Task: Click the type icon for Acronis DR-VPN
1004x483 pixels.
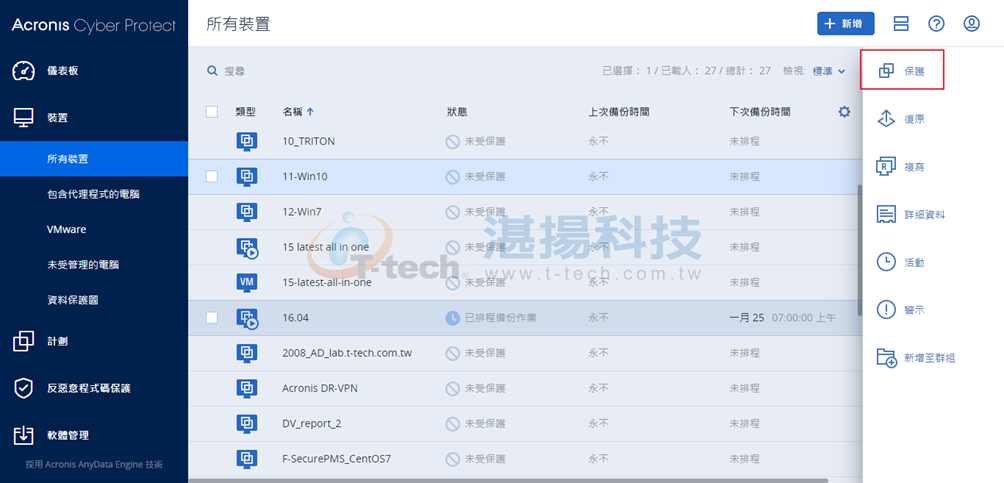Action: point(247,388)
